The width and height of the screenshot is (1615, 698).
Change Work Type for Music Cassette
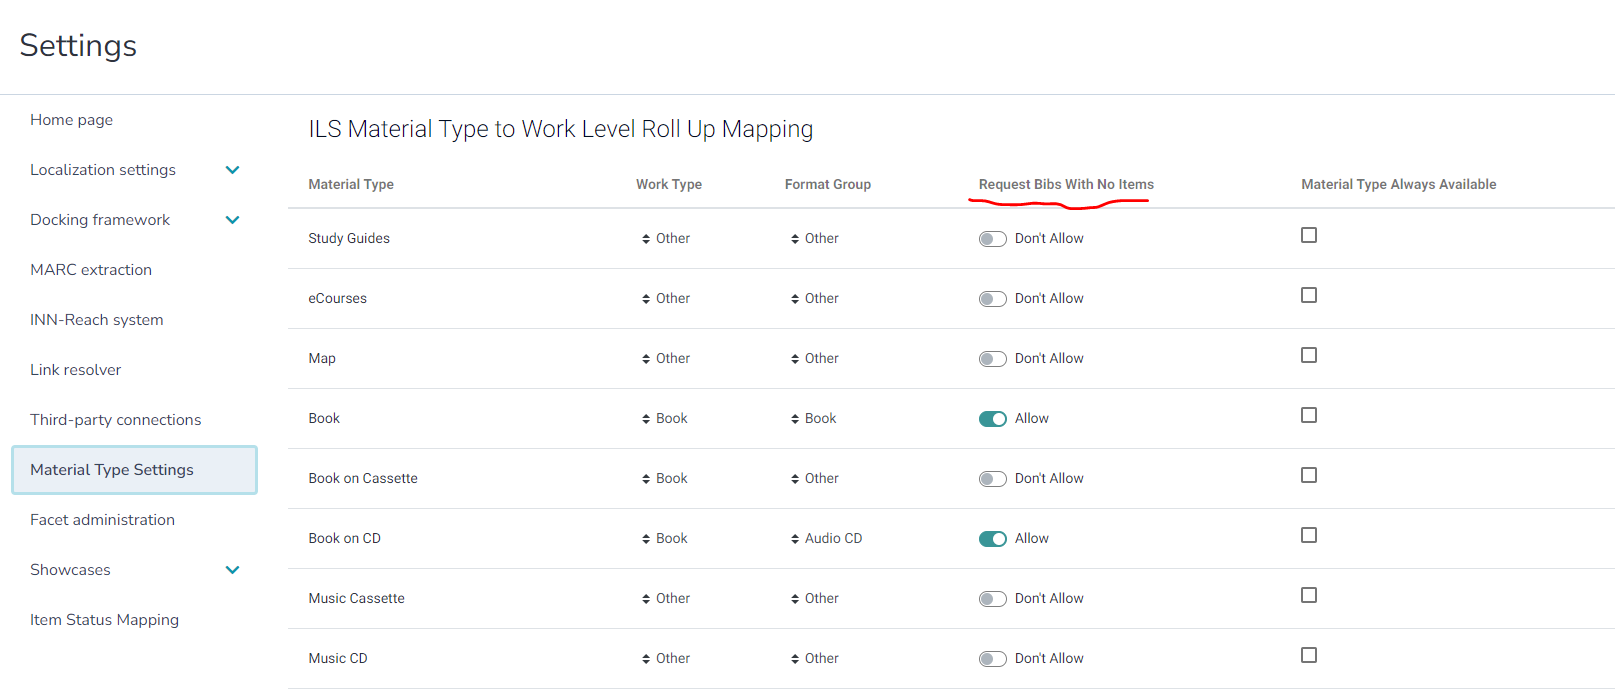(x=666, y=598)
